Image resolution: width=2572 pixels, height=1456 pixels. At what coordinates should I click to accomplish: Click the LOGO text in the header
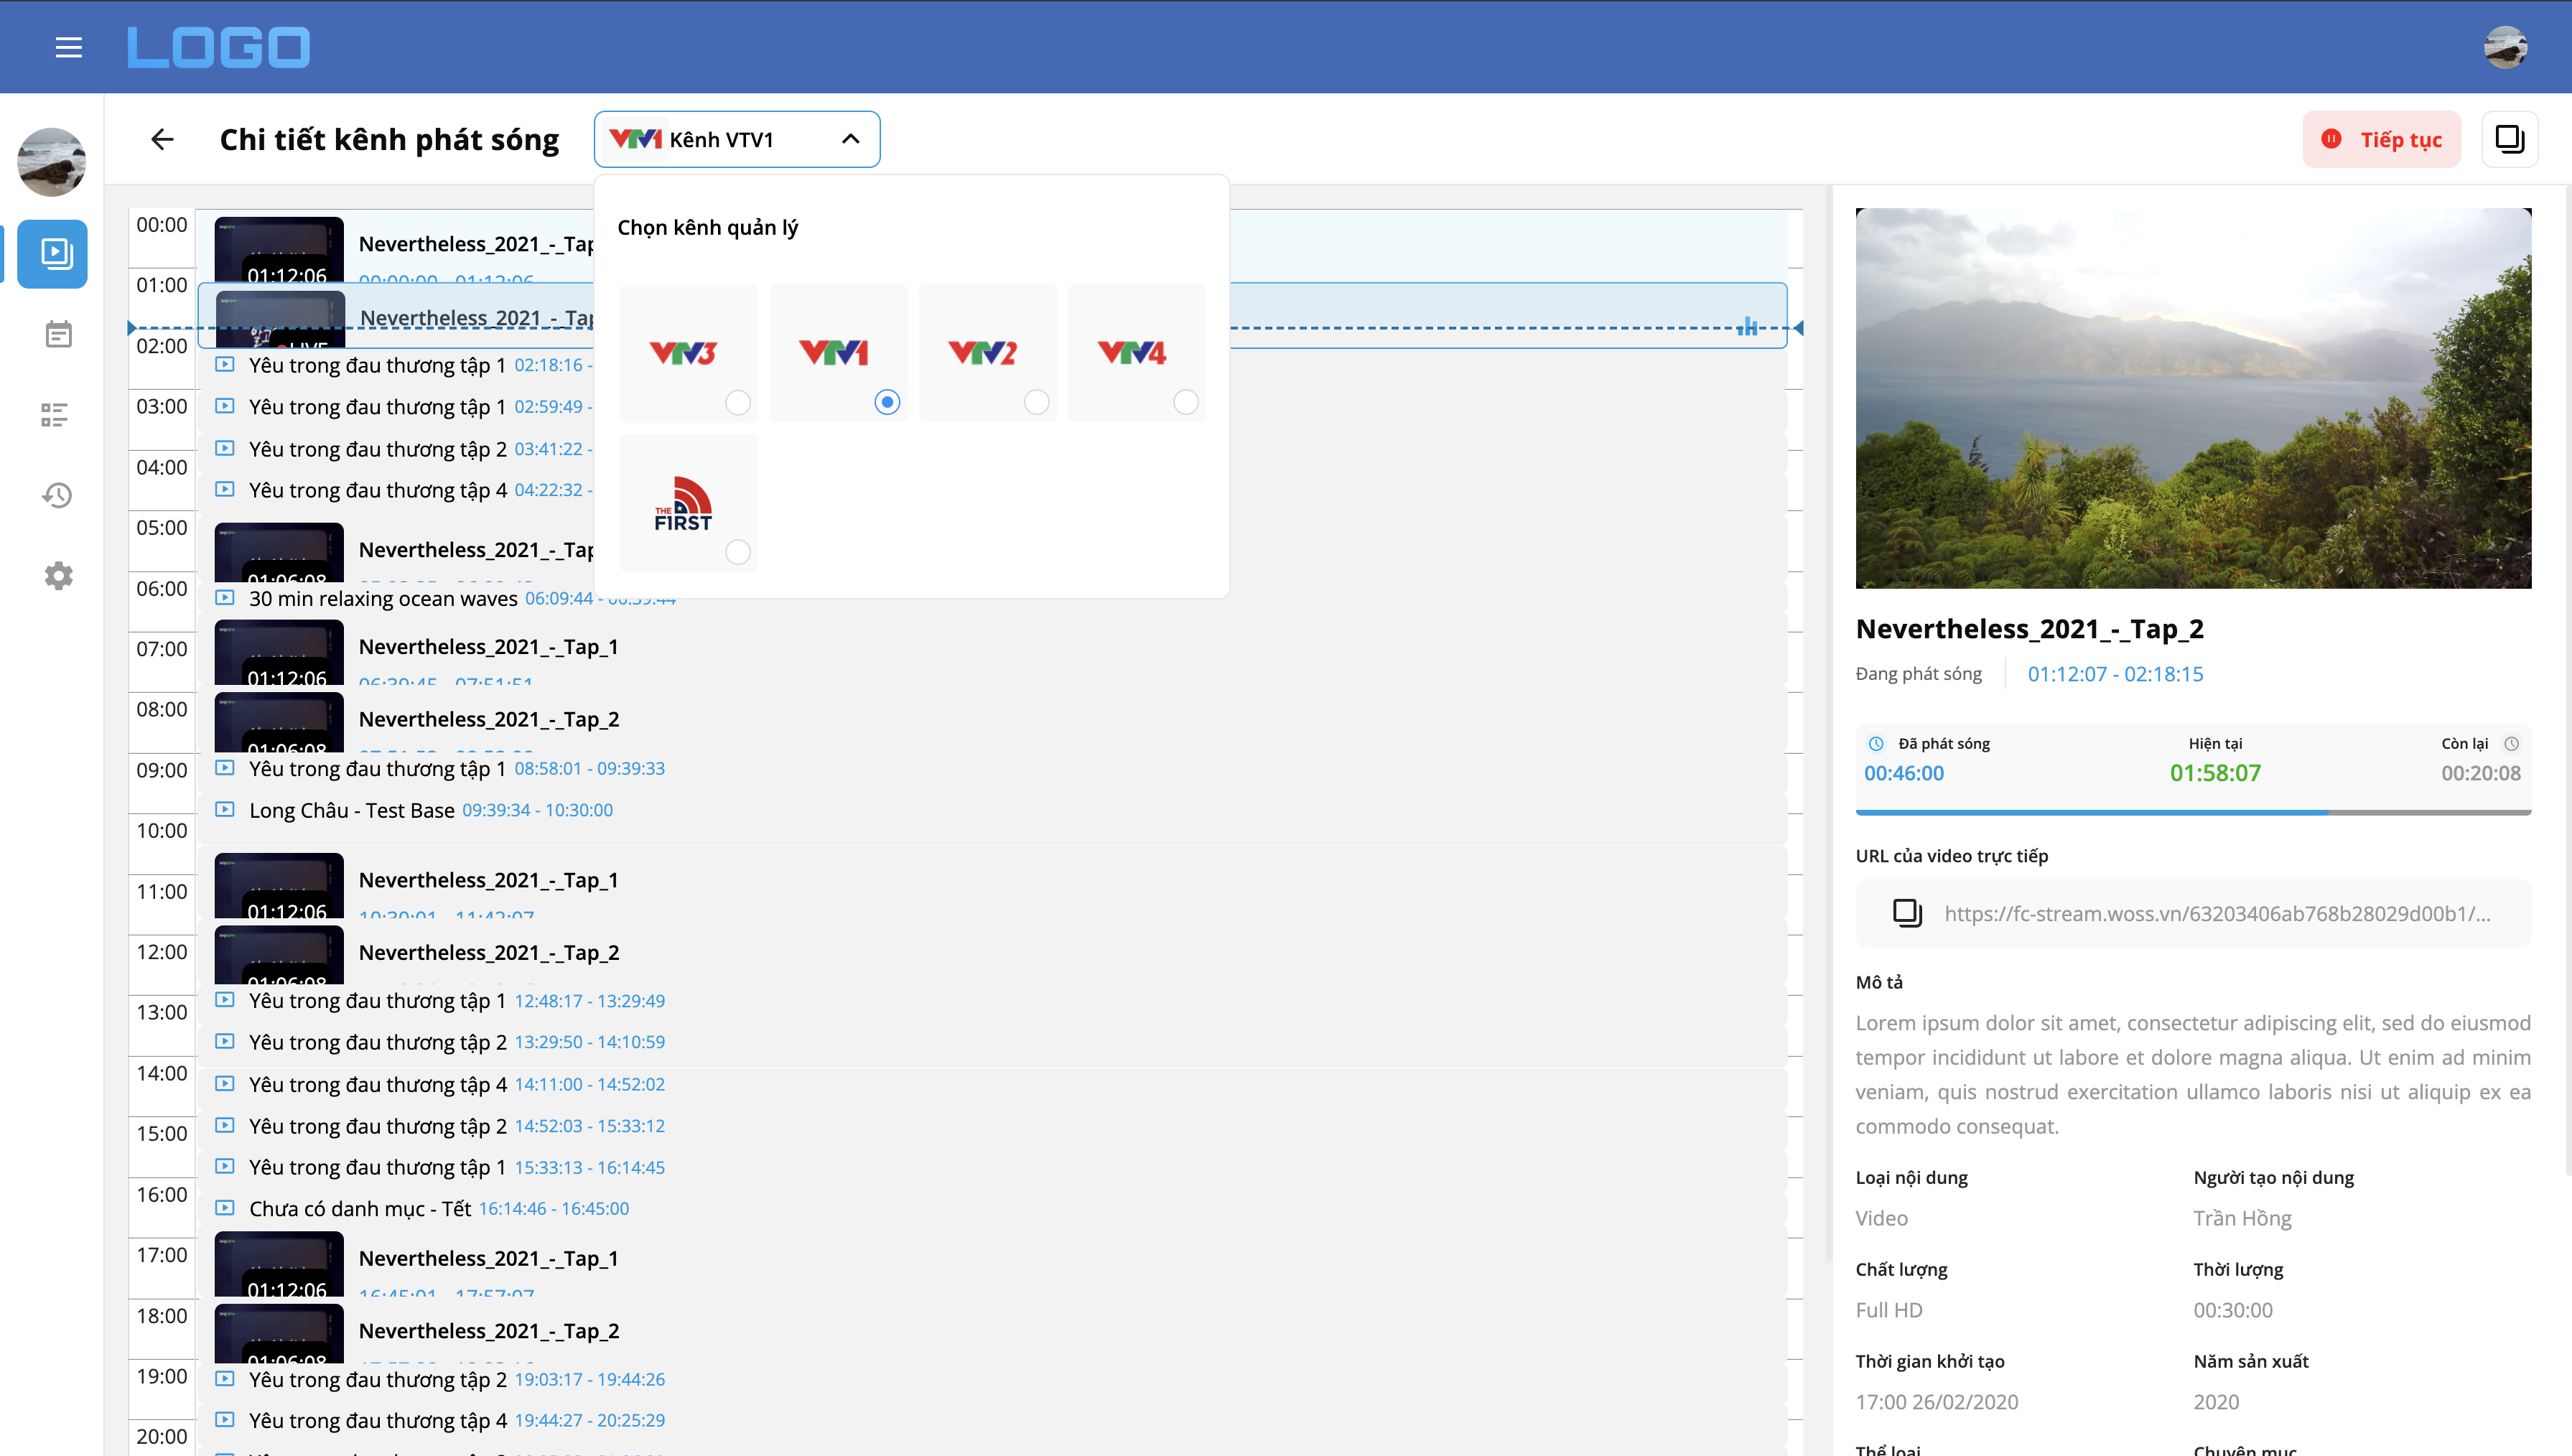click(x=218, y=46)
